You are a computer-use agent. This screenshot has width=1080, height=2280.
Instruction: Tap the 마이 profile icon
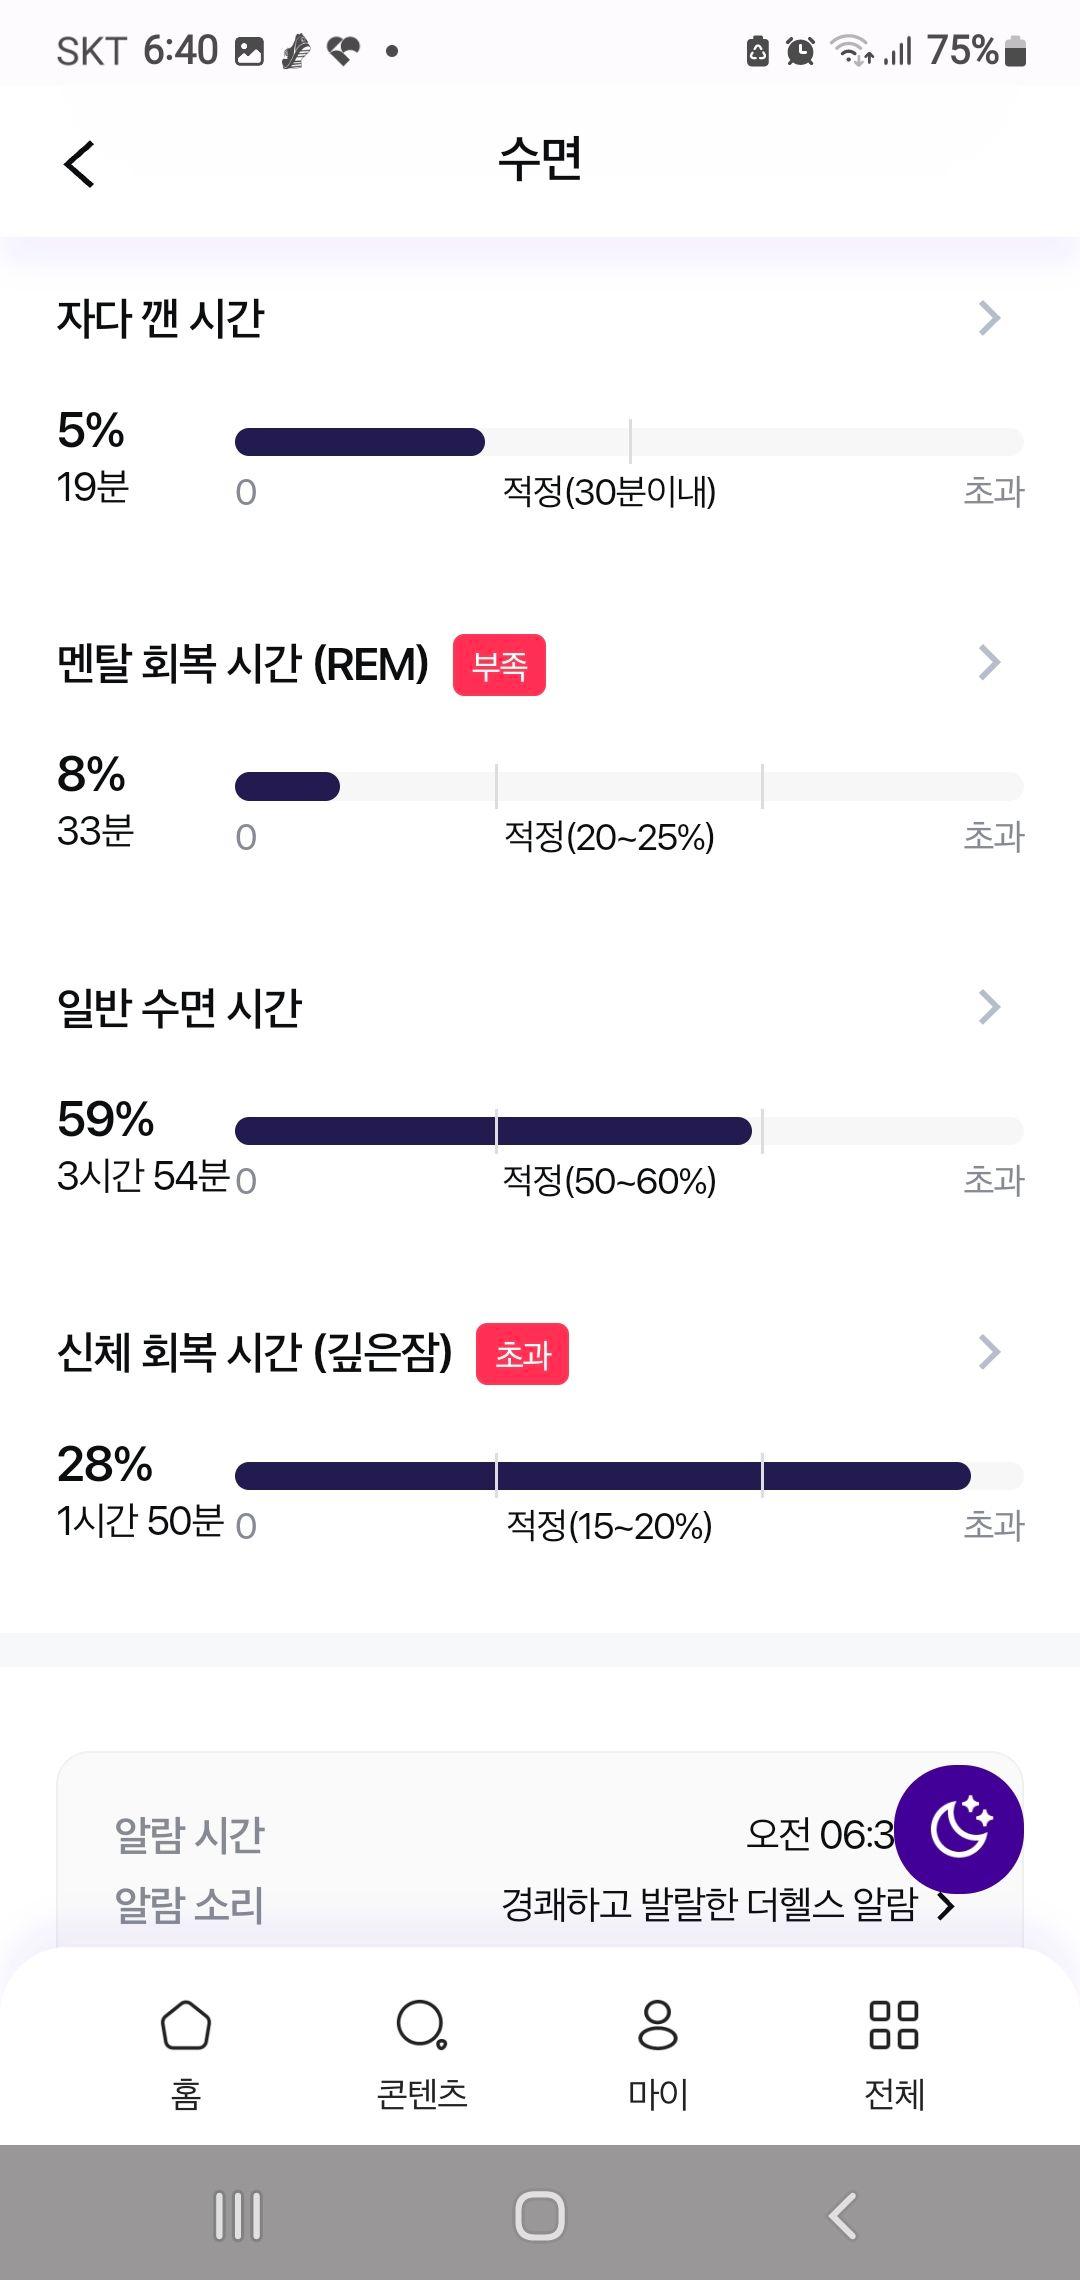(658, 2025)
